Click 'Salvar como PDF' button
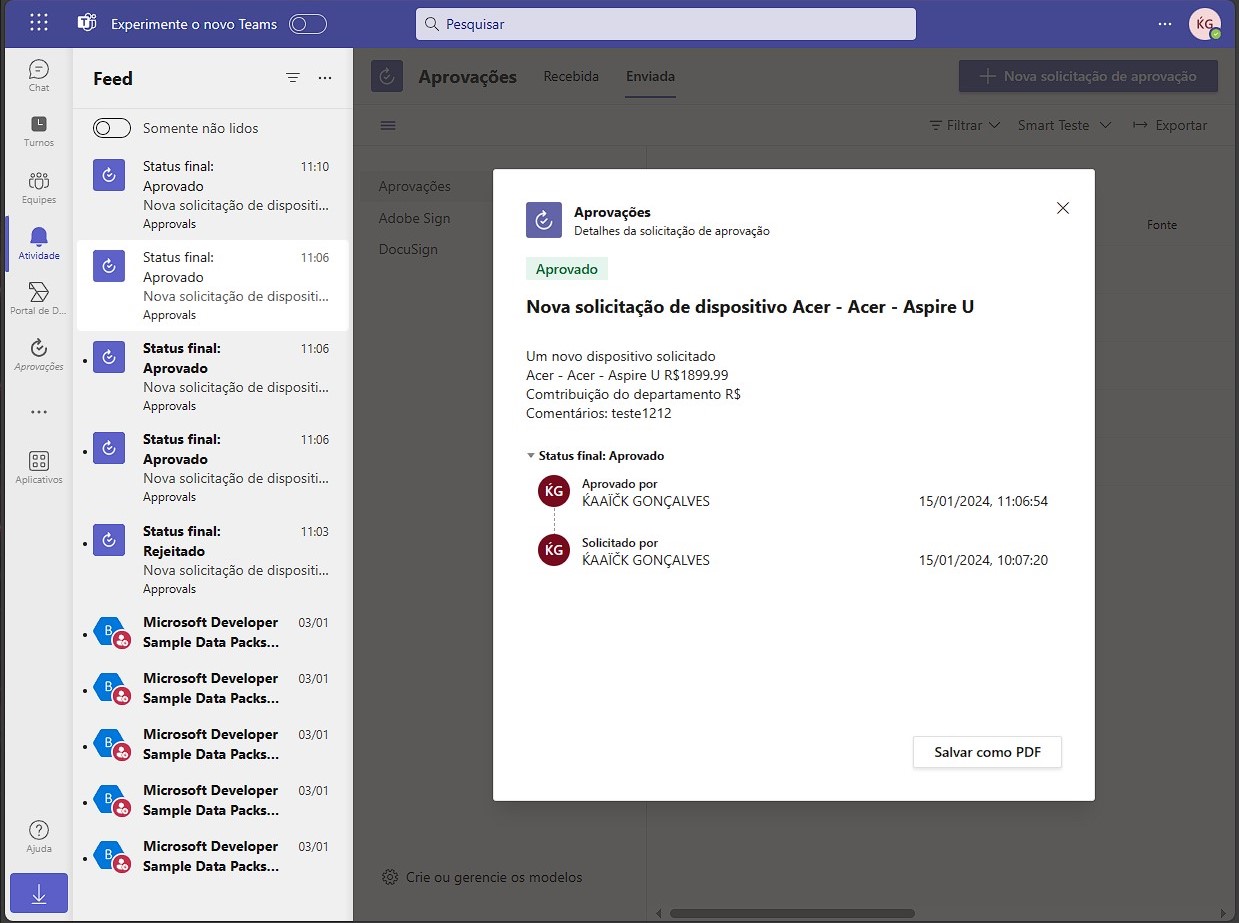This screenshot has height=923, width=1239. click(x=987, y=752)
